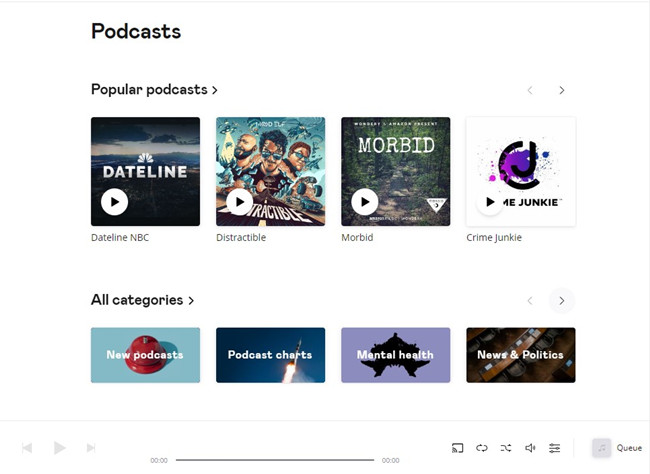Open the Podcast charts category
This screenshot has width=650, height=474.
click(x=271, y=355)
